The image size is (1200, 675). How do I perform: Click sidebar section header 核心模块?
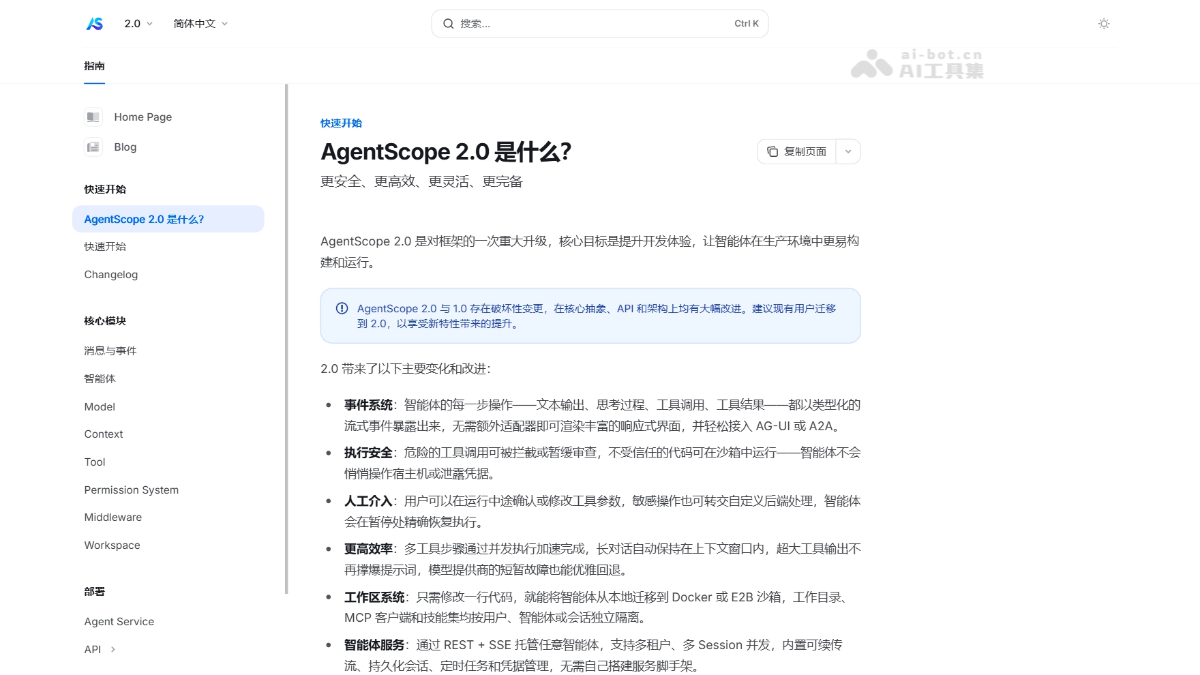coord(105,321)
